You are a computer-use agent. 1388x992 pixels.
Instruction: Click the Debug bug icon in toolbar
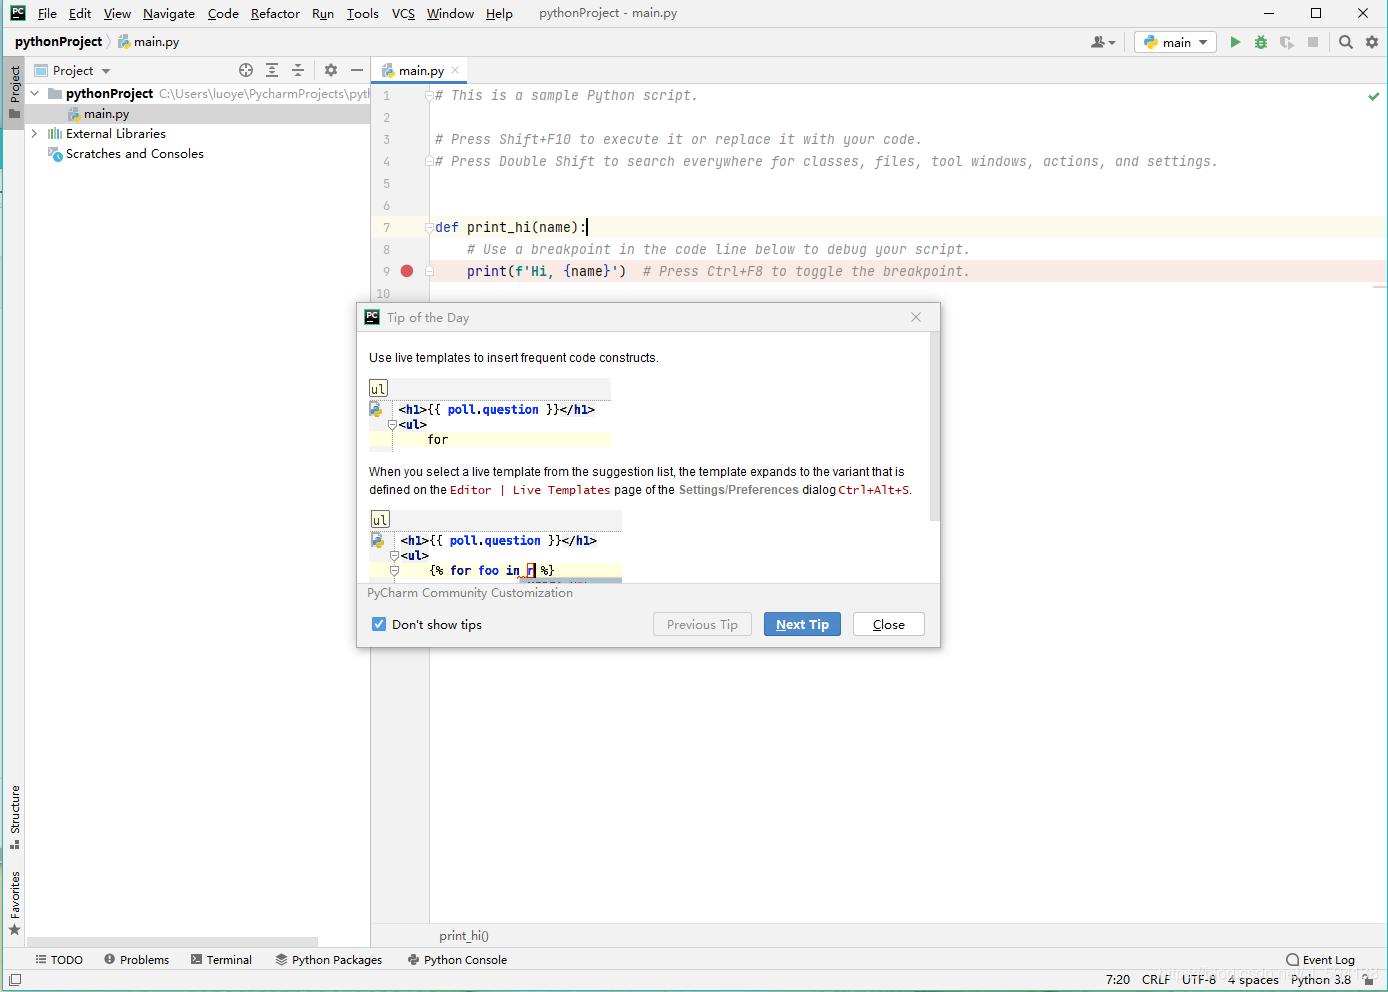click(1261, 42)
